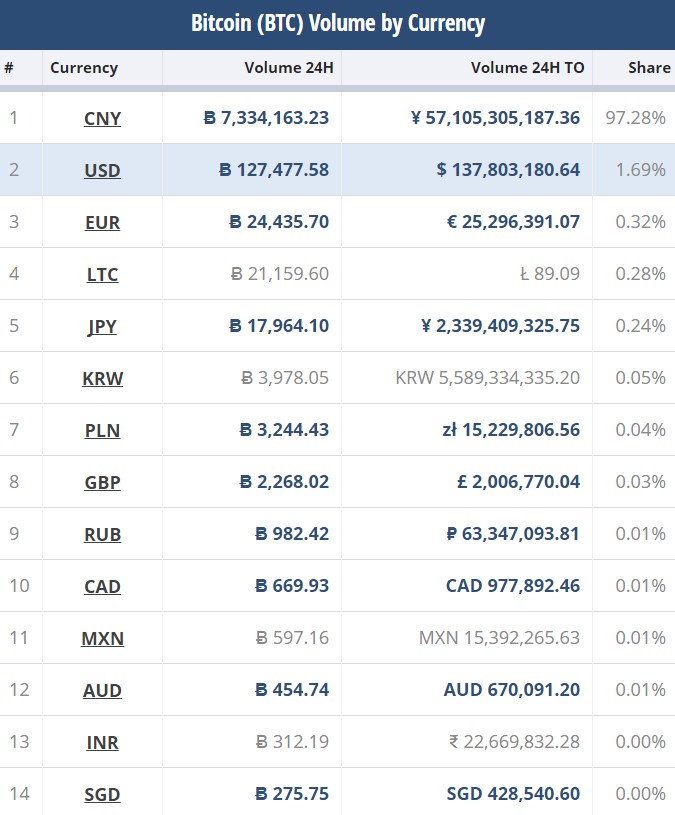
Task: Select the 0.04% share value
Action: [641, 430]
